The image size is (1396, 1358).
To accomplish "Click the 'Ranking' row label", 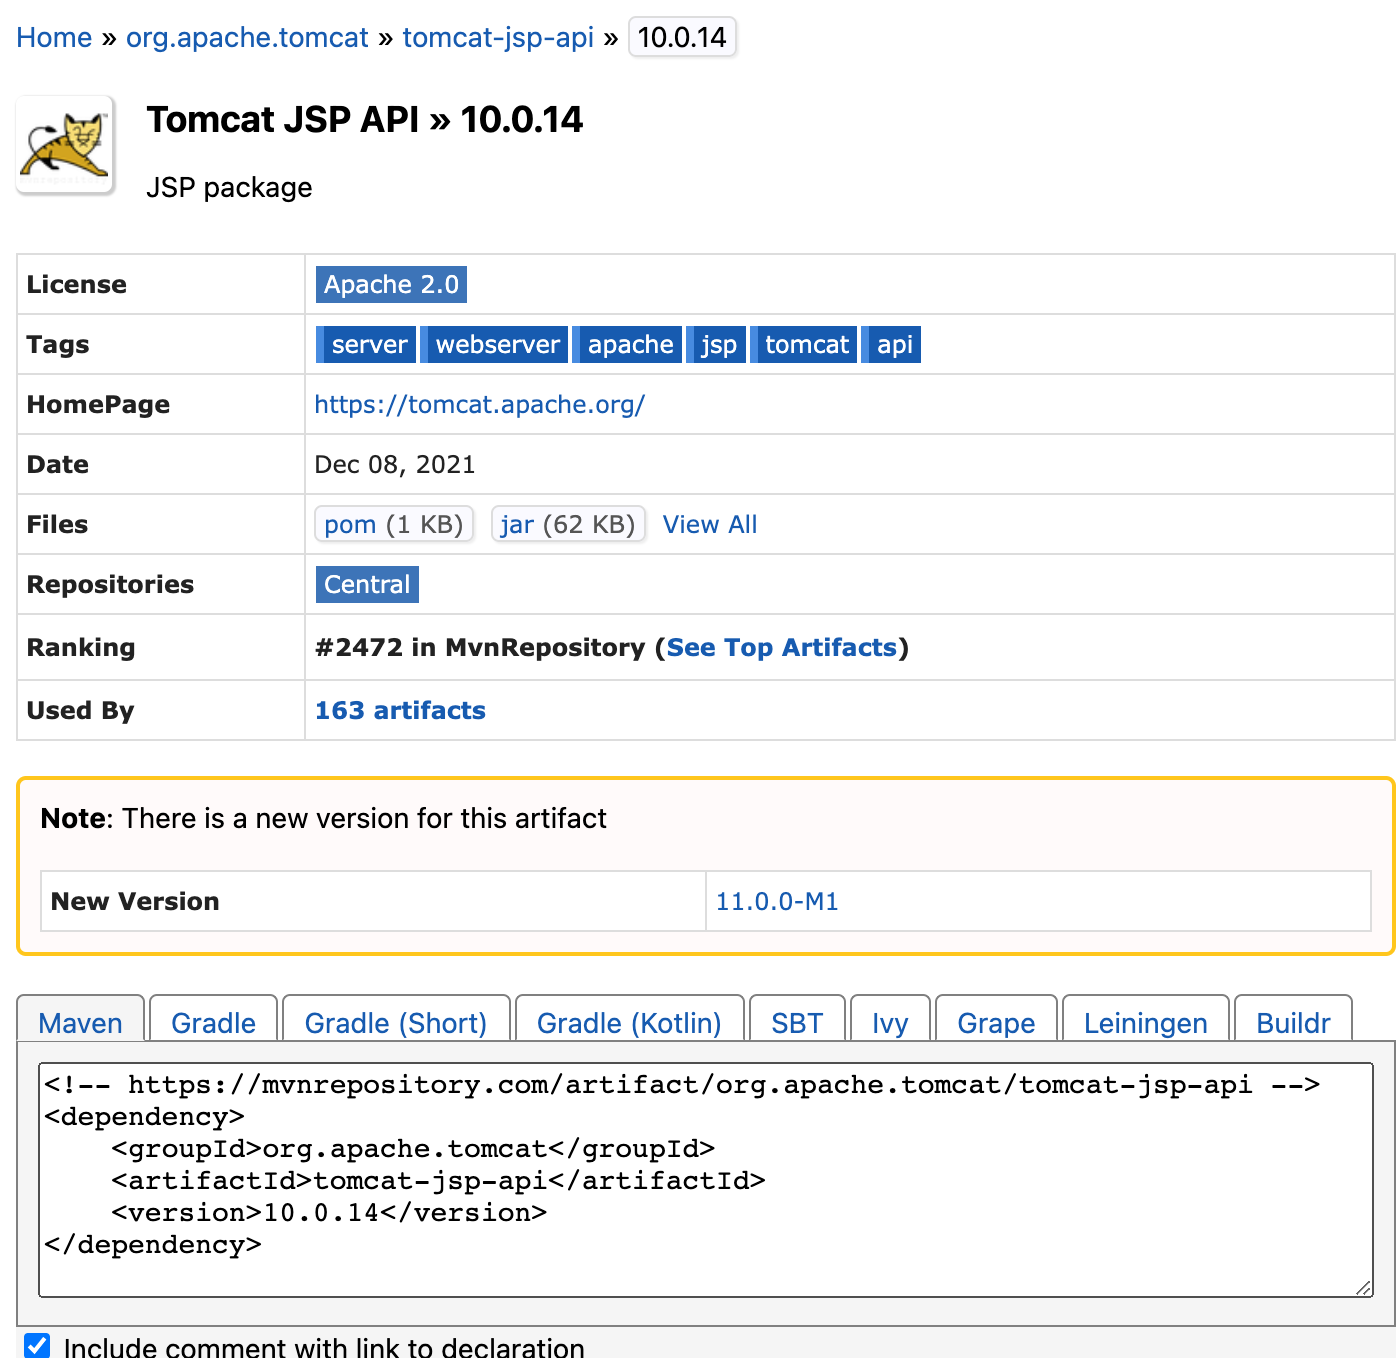I will point(81,647).
